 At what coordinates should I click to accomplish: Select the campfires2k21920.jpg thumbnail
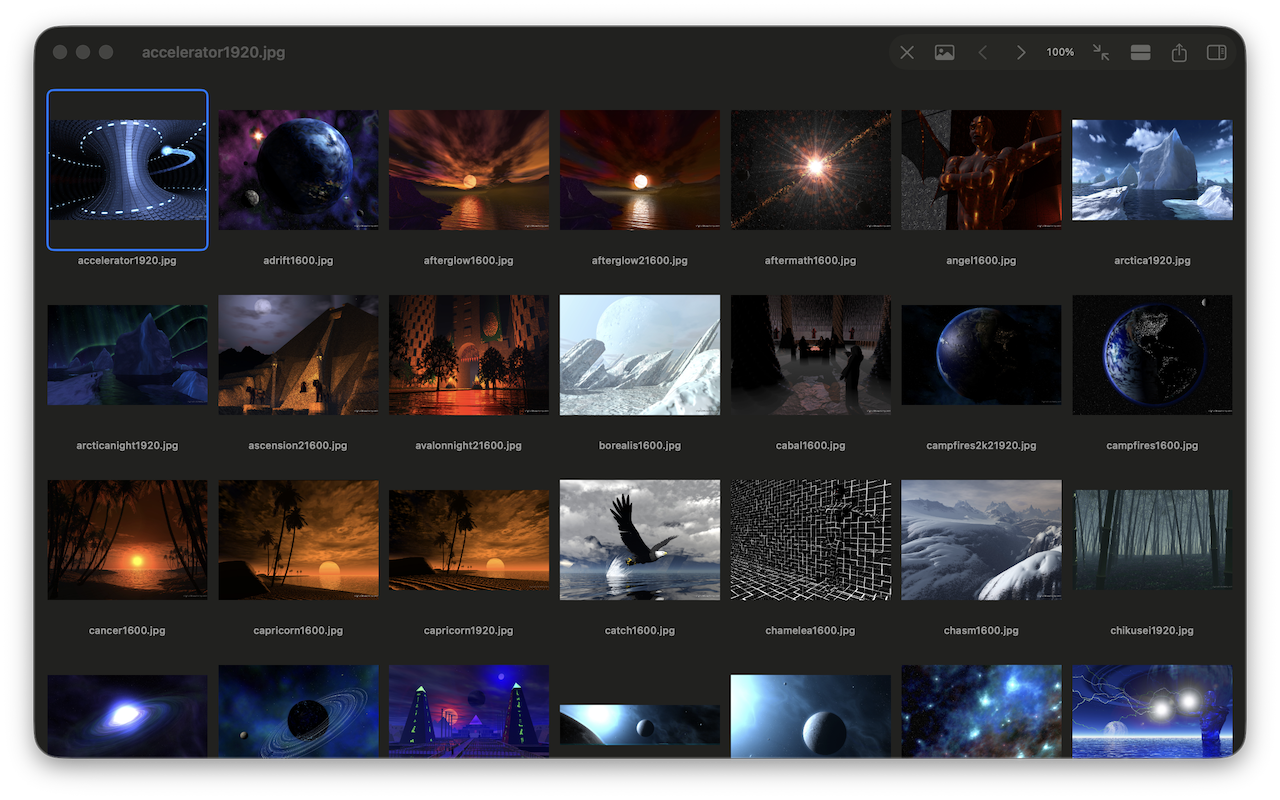coord(981,355)
